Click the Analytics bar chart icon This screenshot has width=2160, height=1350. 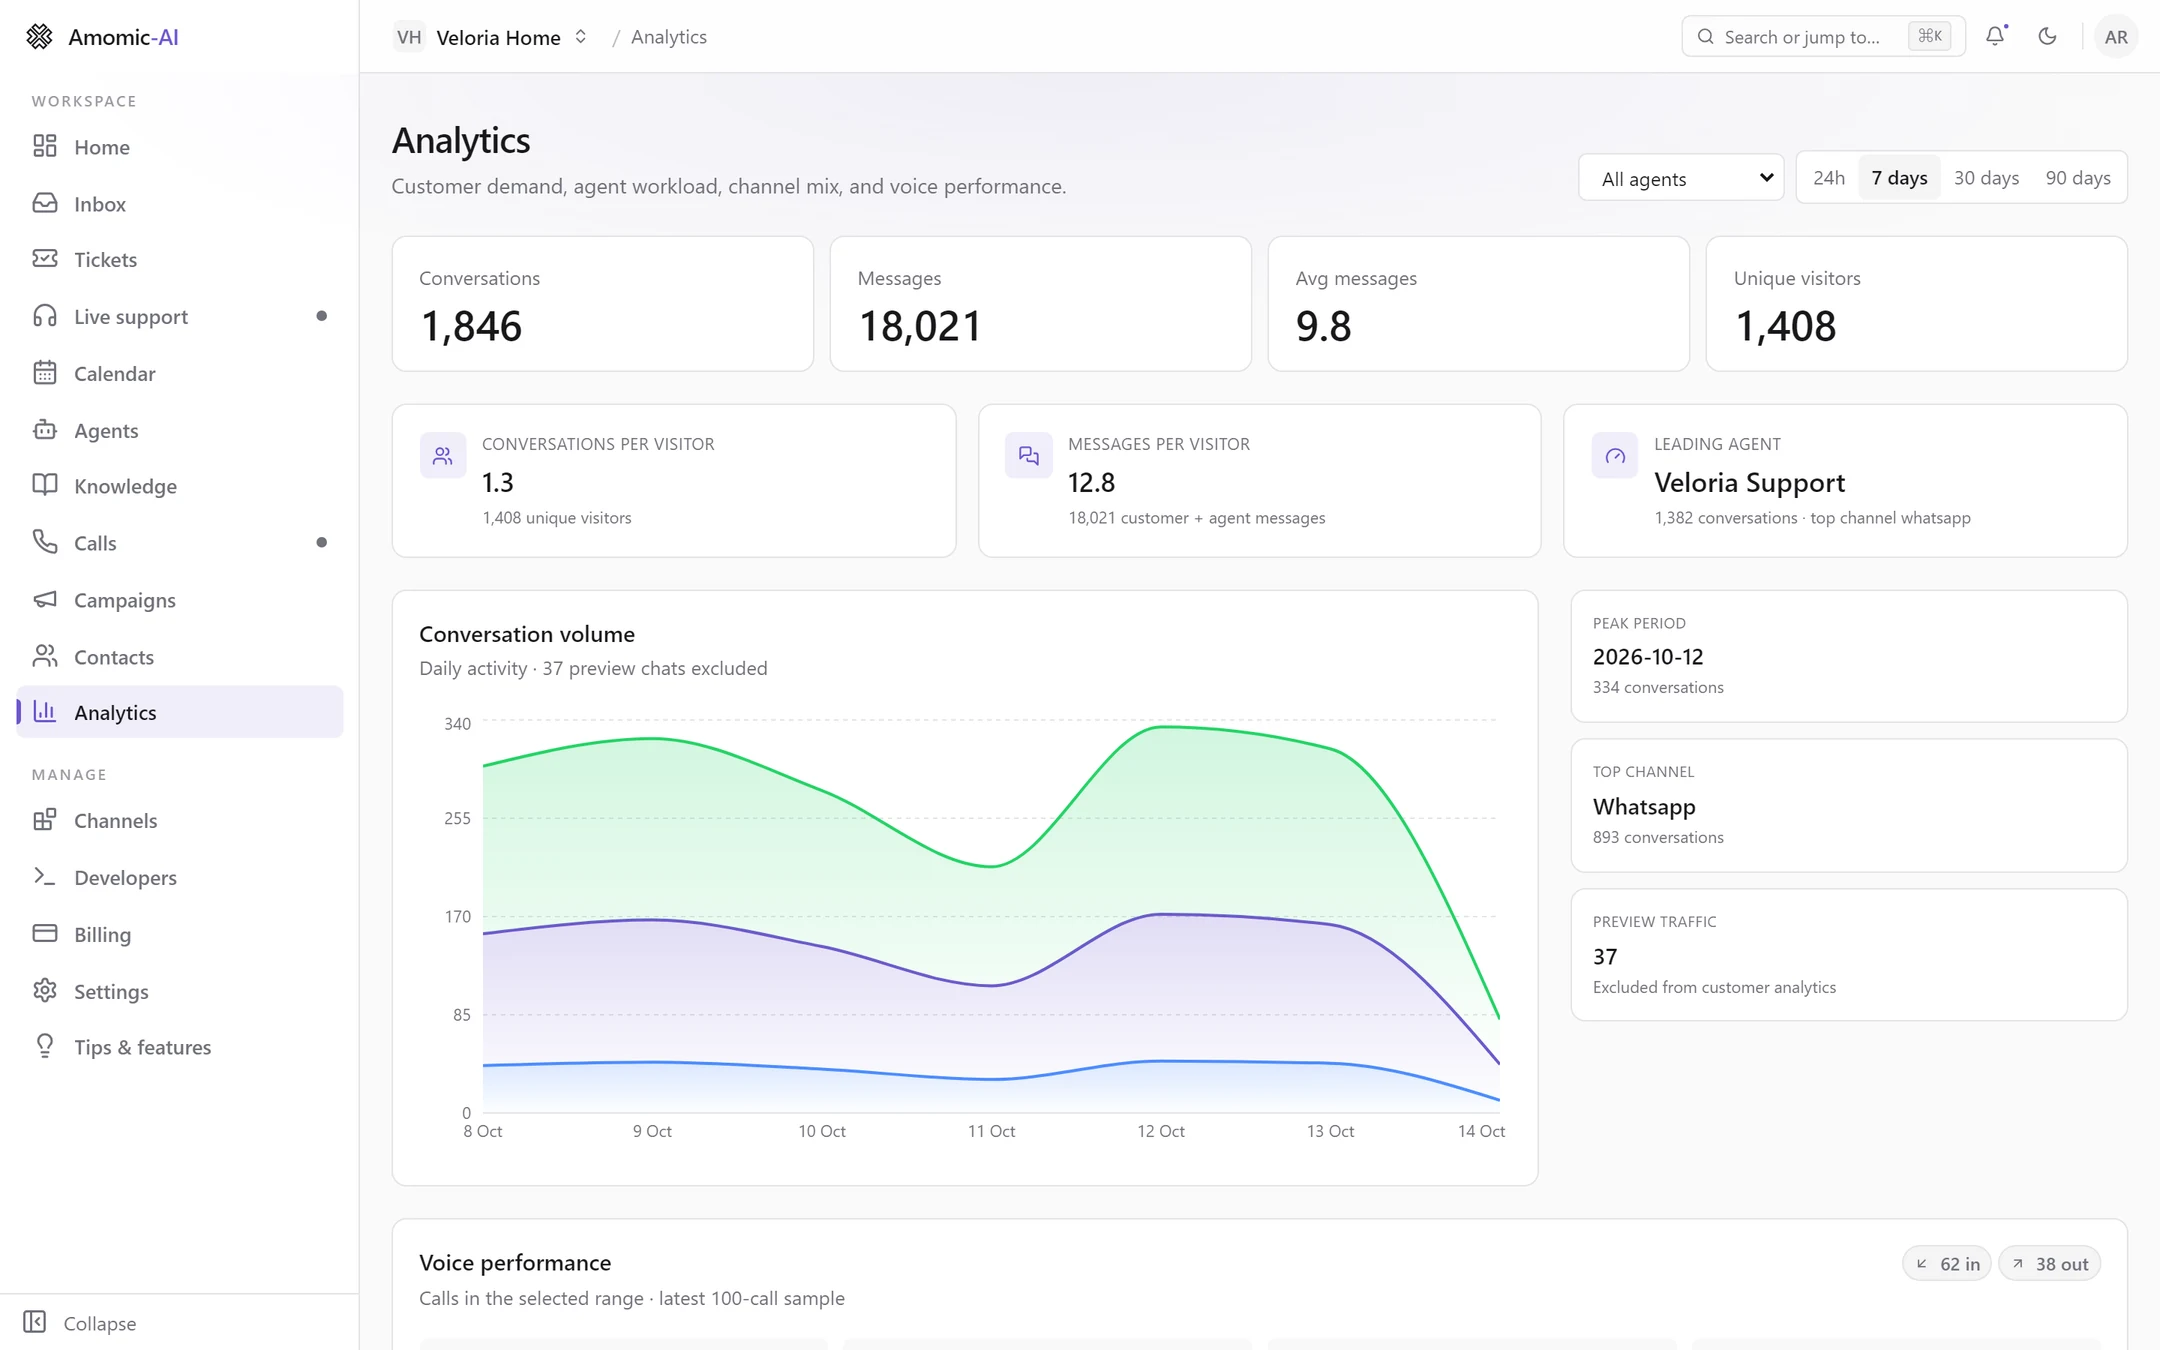tap(45, 712)
